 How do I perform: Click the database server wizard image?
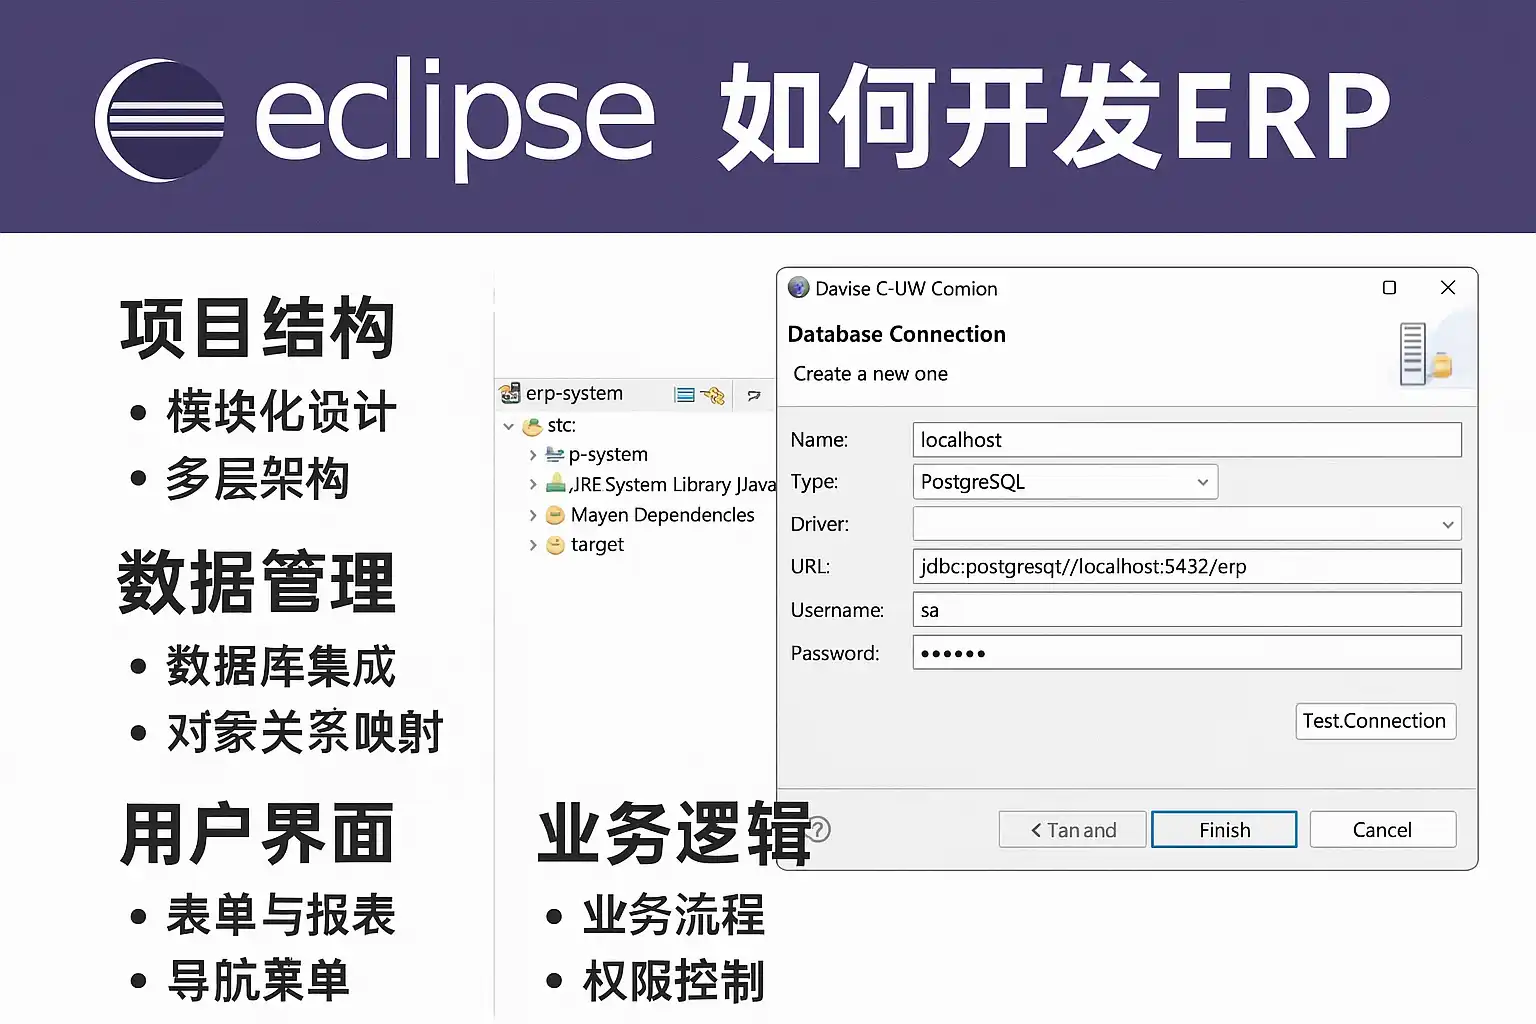click(1425, 353)
